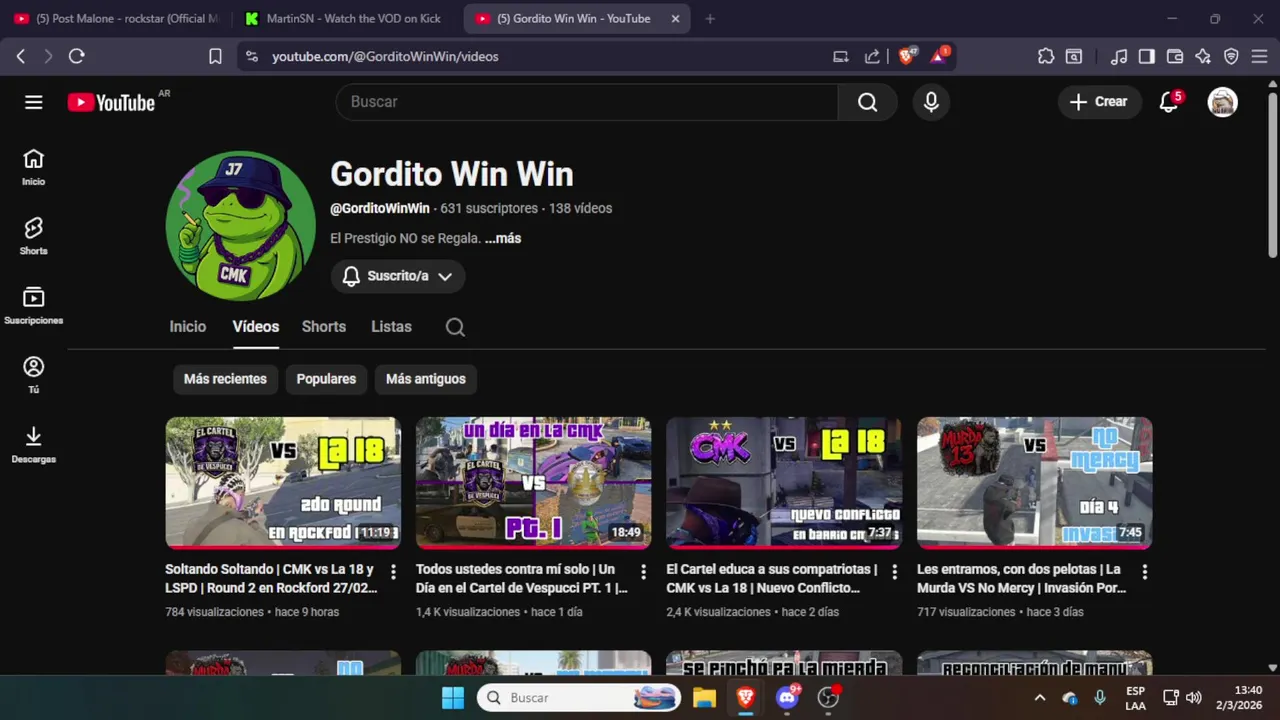Image resolution: width=1280 pixels, height=720 pixels.
Task: Open the Murda 13 vs No Mercy thumbnail
Action: pos(1034,483)
